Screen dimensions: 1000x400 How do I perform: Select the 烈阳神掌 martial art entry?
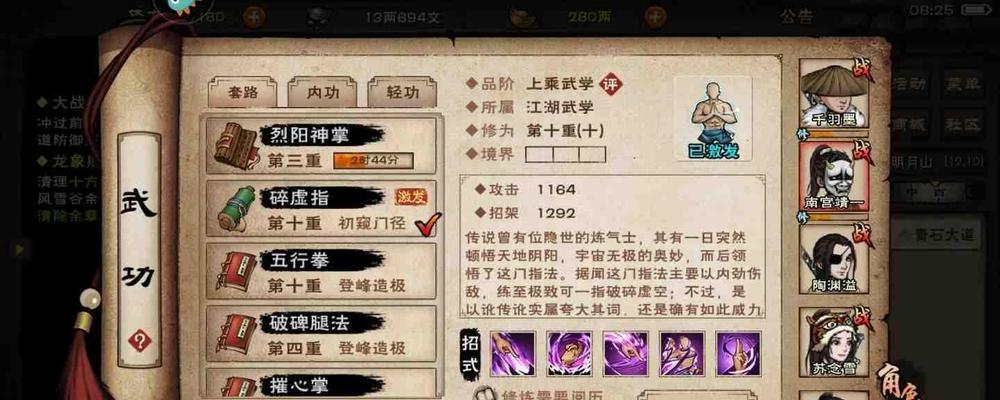(x=321, y=146)
